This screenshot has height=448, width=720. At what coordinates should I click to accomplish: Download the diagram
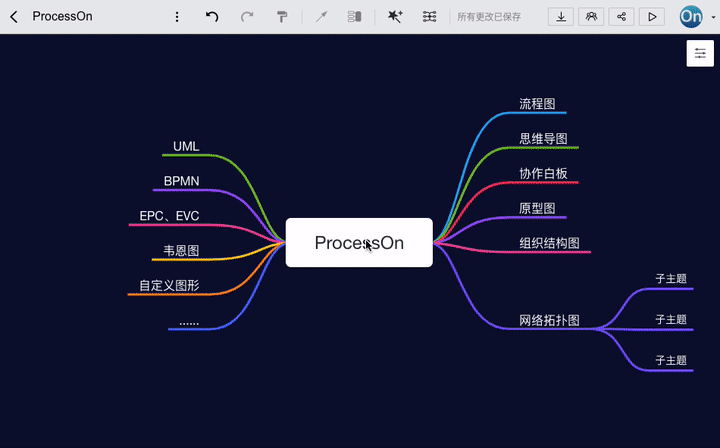pyautogui.click(x=561, y=17)
